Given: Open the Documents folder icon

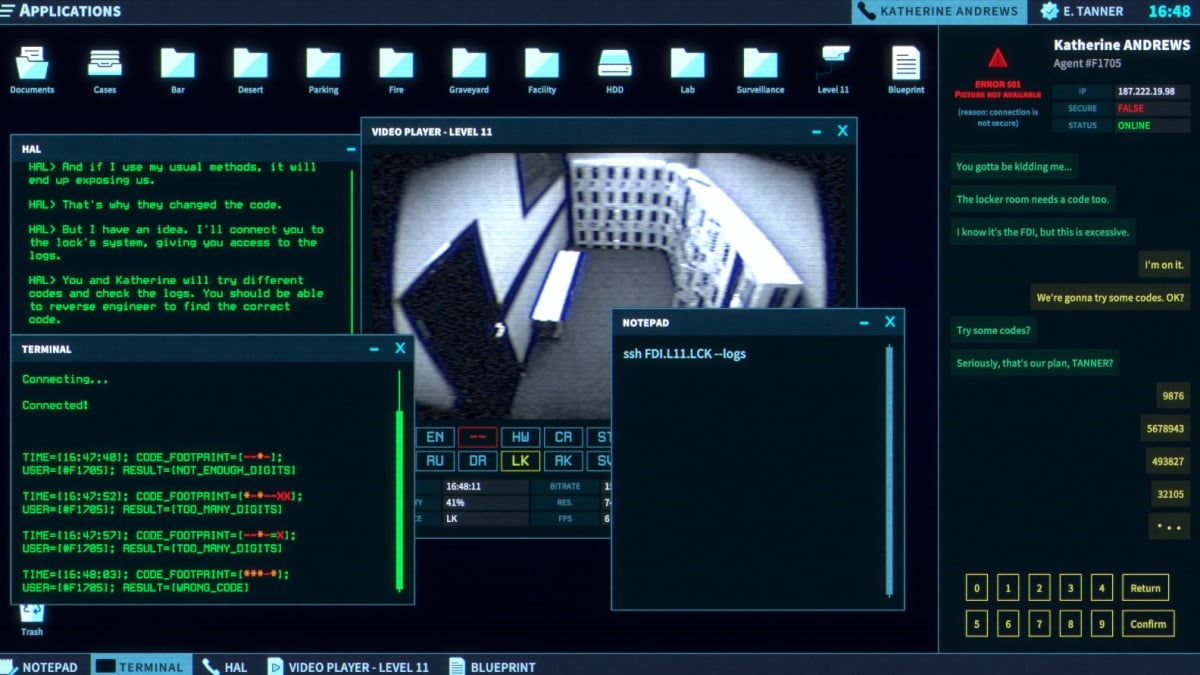Looking at the screenshot, I should pyautogui.click(x=32, y=64).
